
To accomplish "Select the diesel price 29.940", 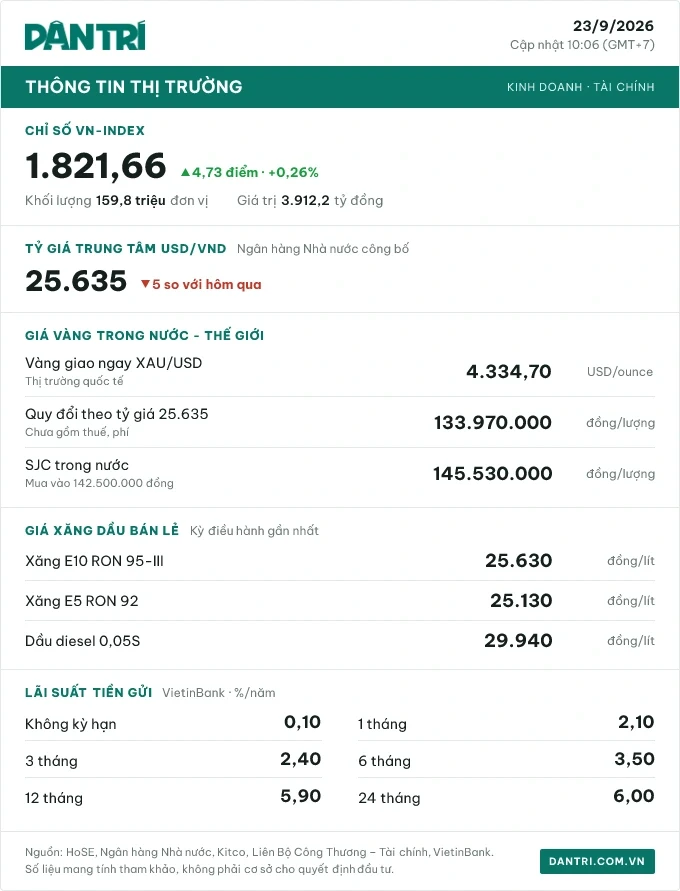I will point(518,640).
